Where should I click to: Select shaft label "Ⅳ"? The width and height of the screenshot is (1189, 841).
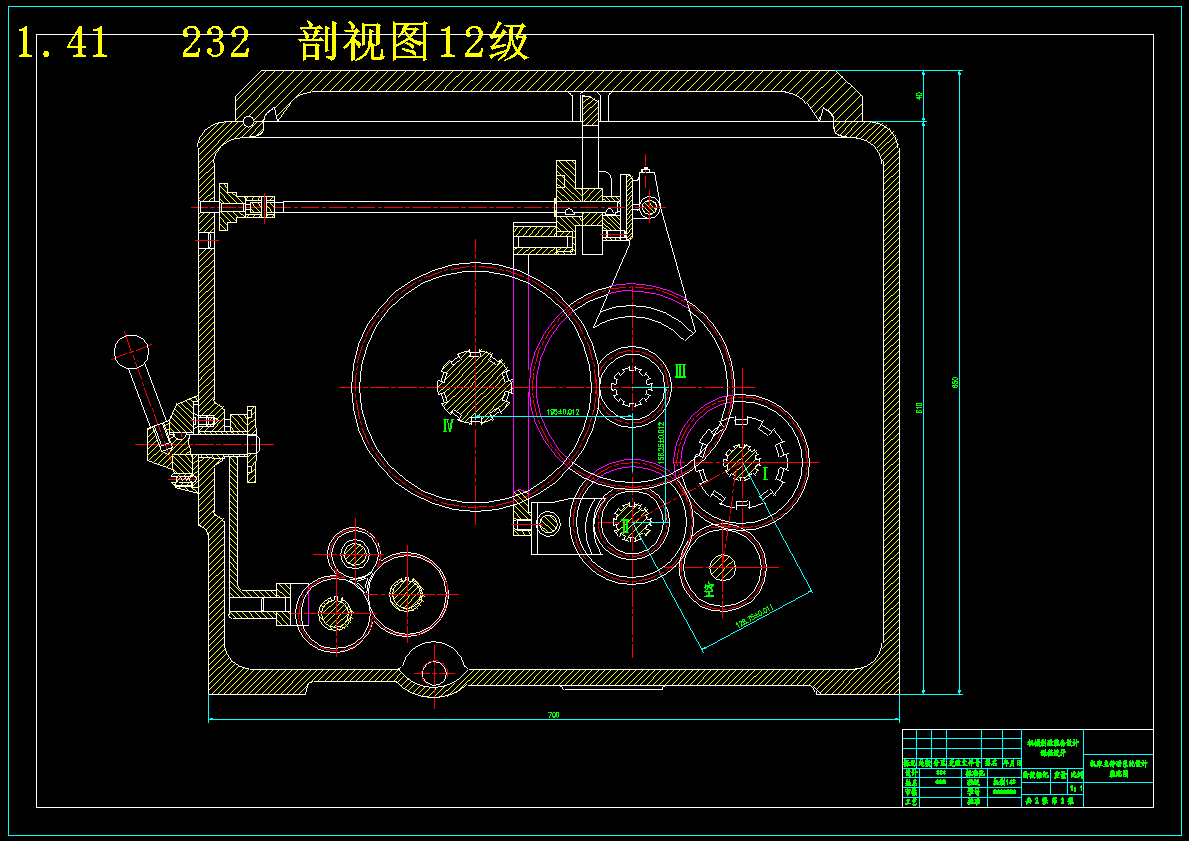pos(447,425)
